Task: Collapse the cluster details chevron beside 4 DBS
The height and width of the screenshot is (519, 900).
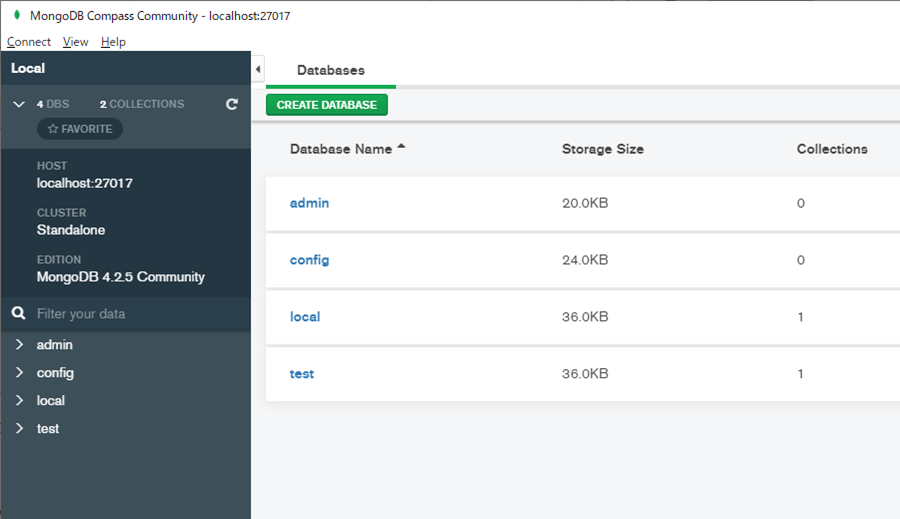Action: click(19, 104)
